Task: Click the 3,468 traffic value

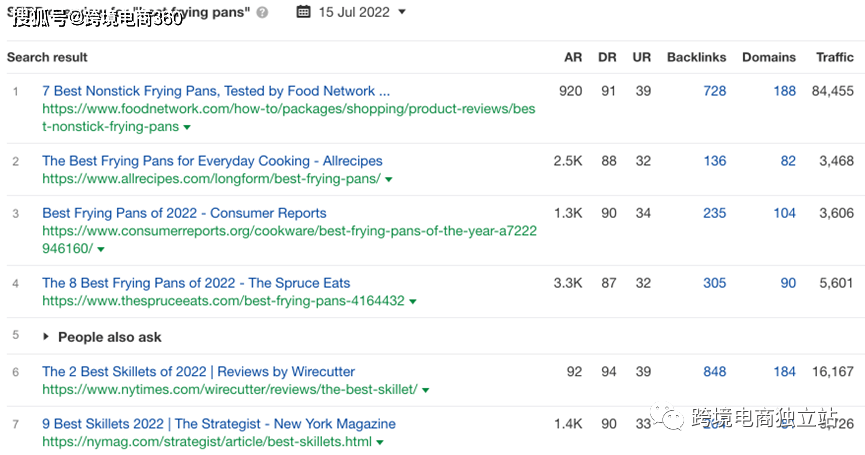Action: [x=836, y=160]
